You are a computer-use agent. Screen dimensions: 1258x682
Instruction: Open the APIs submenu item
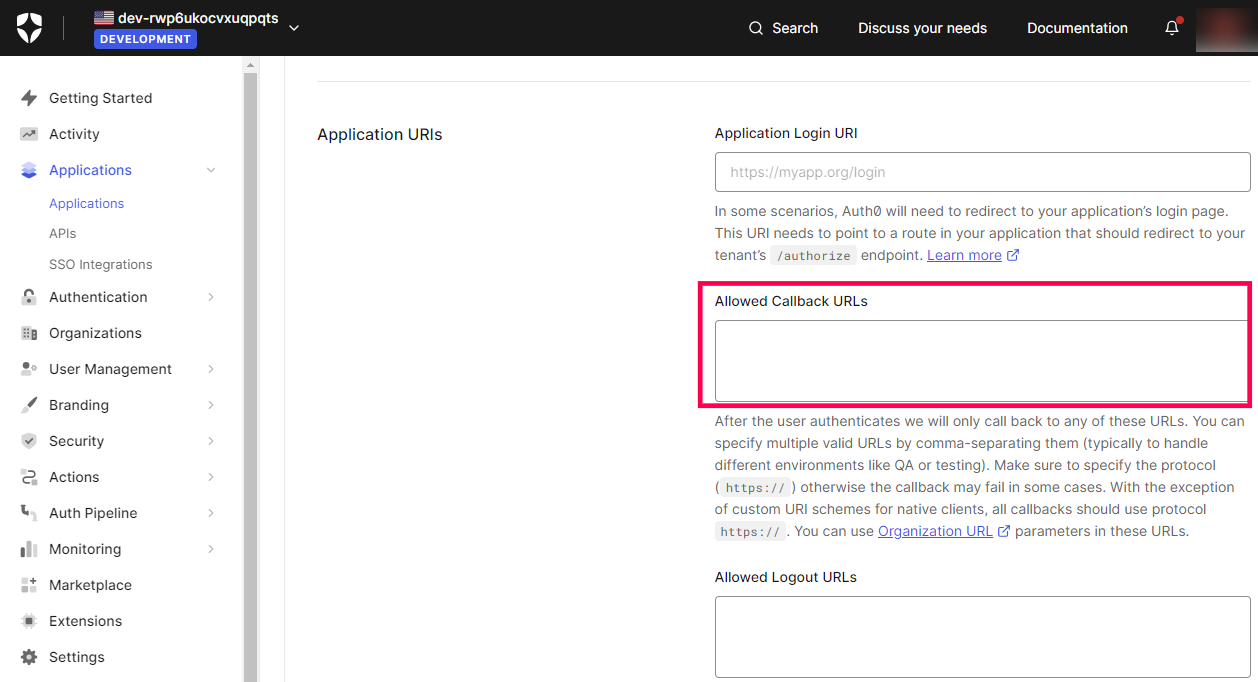click(63, 233)
